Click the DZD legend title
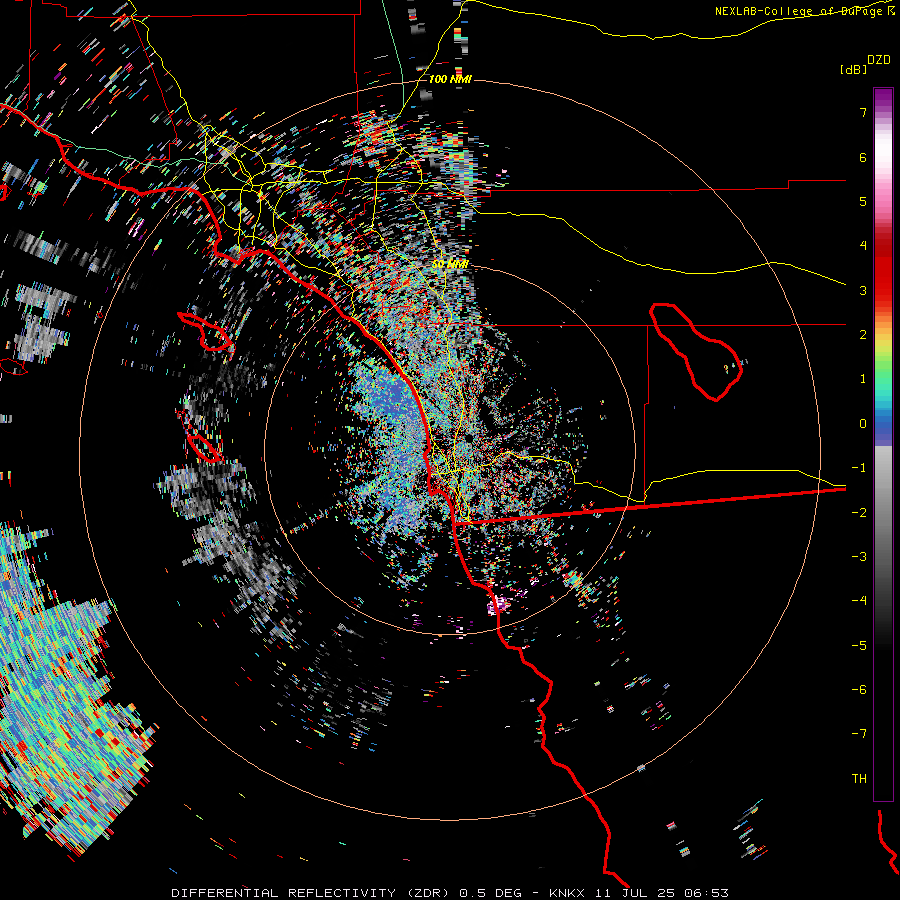Screen dimensions: 900x900 879,60
